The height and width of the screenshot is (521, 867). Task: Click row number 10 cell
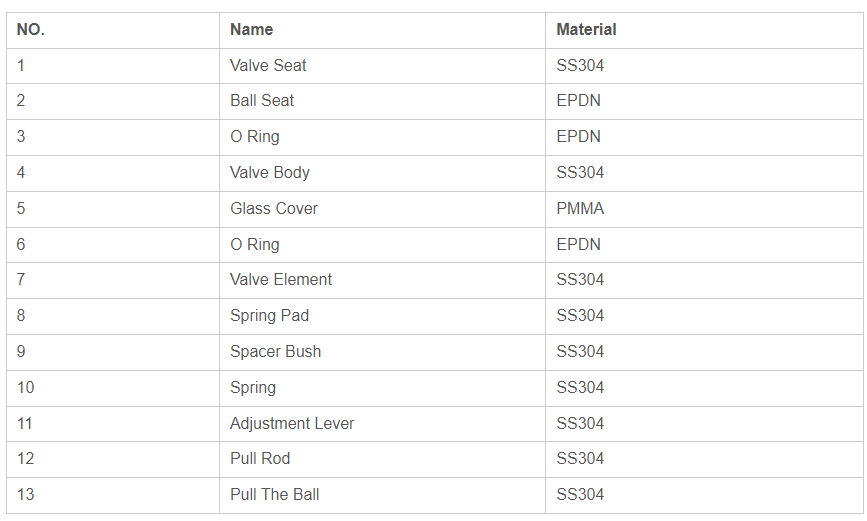(x=113, y=388)
